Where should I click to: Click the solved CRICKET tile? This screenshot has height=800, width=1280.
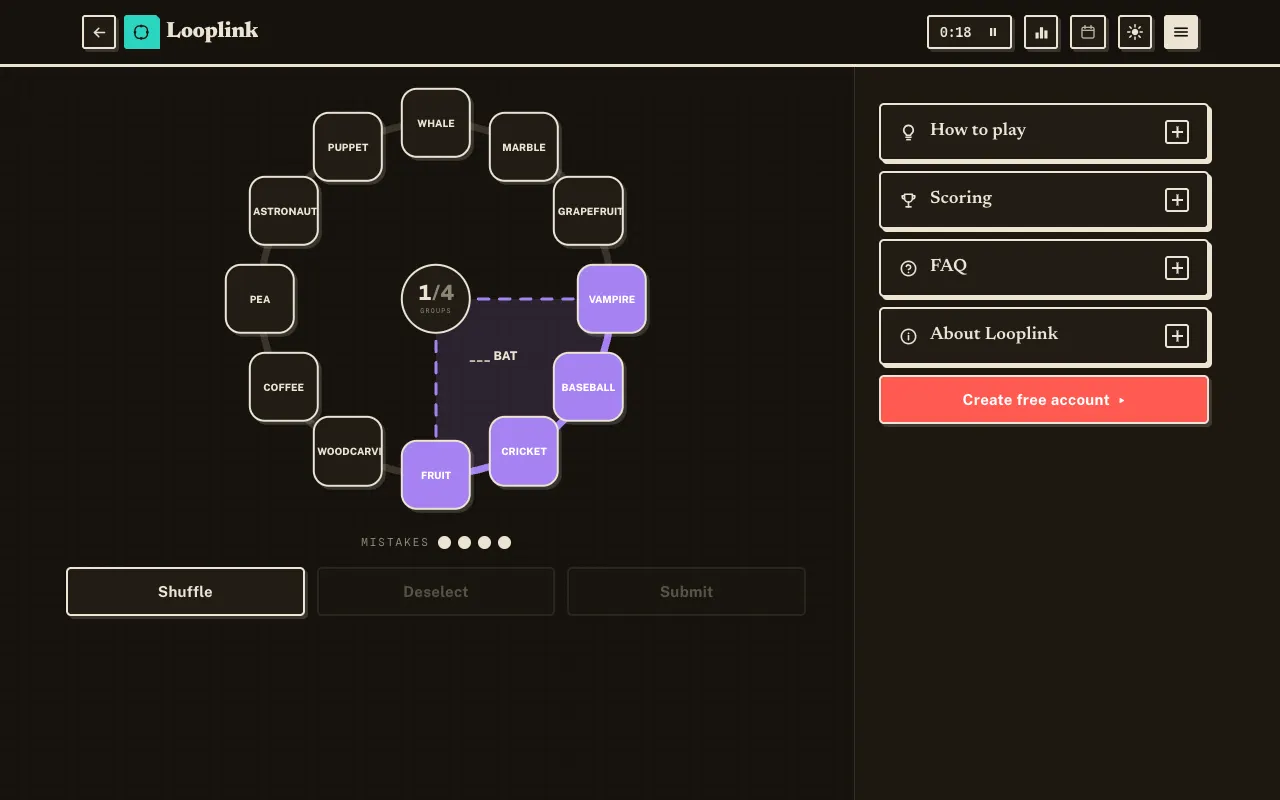pos(524,451)
